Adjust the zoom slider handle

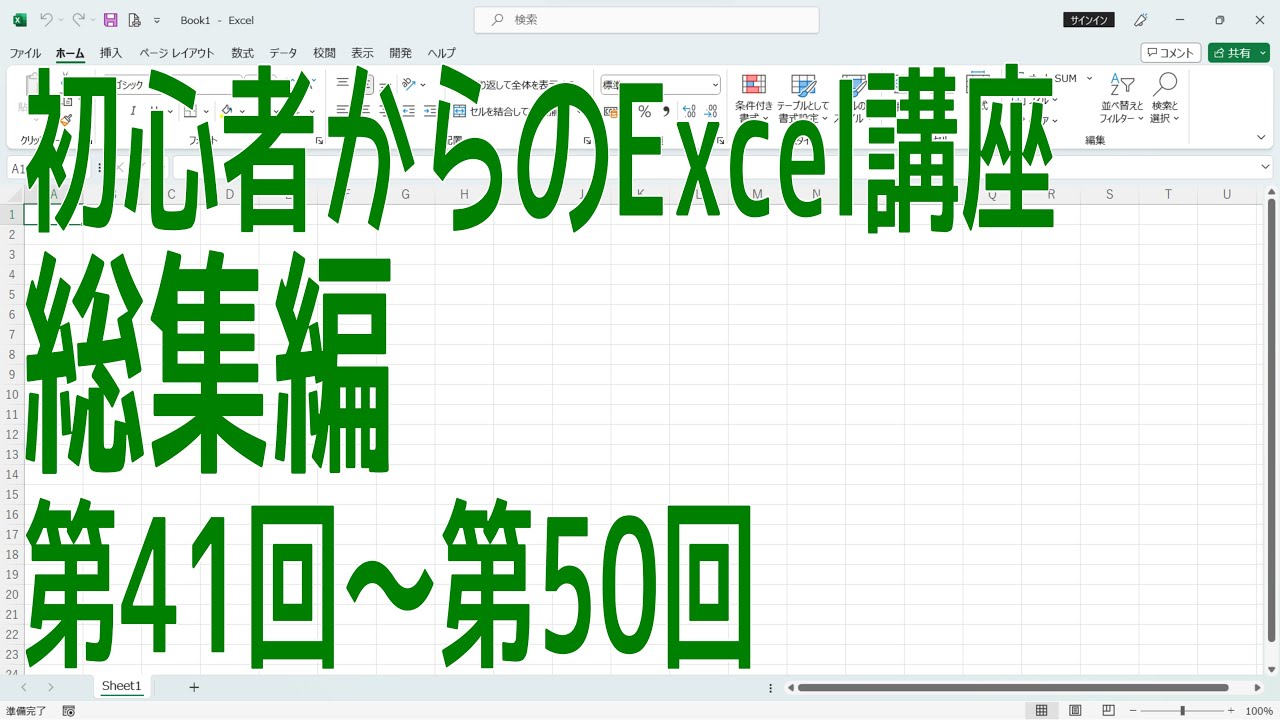1182,711
